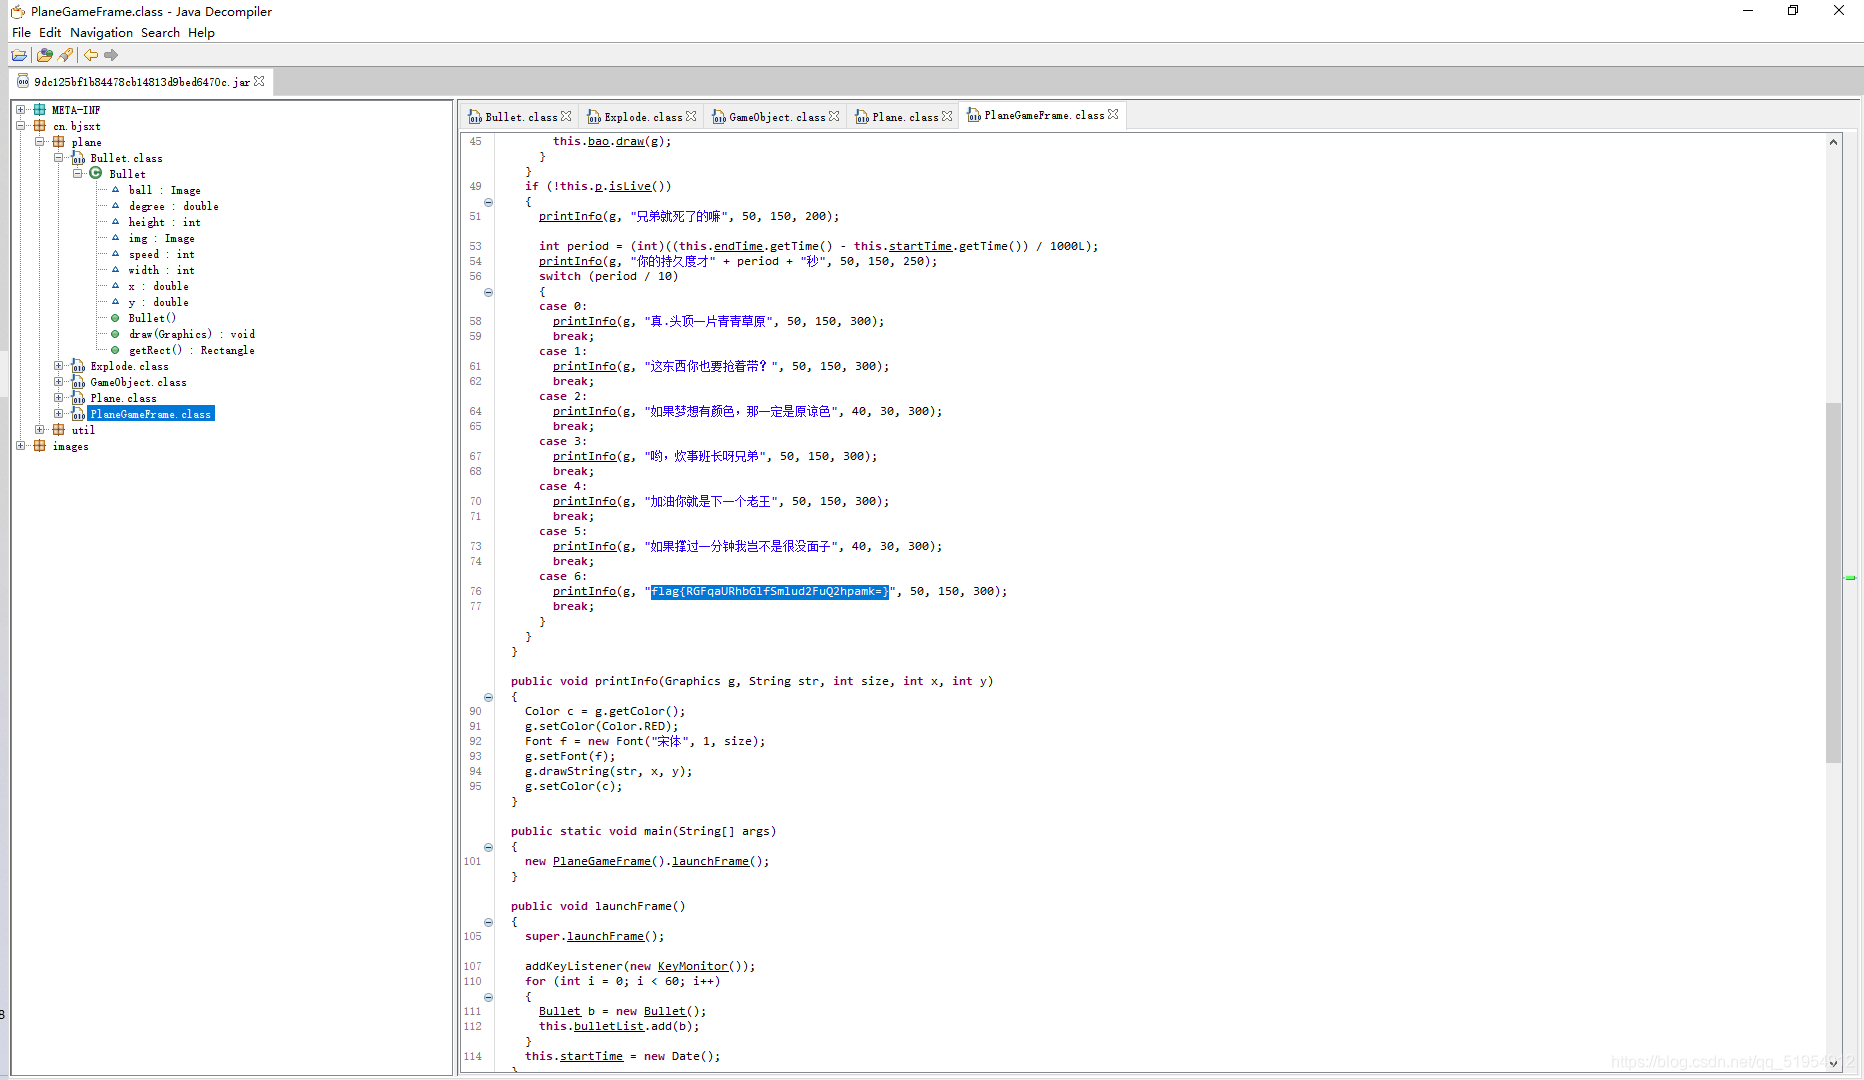Follow the bulletList link on line 112
The image size is (1864, 1080).
(x=609, y=1026)
